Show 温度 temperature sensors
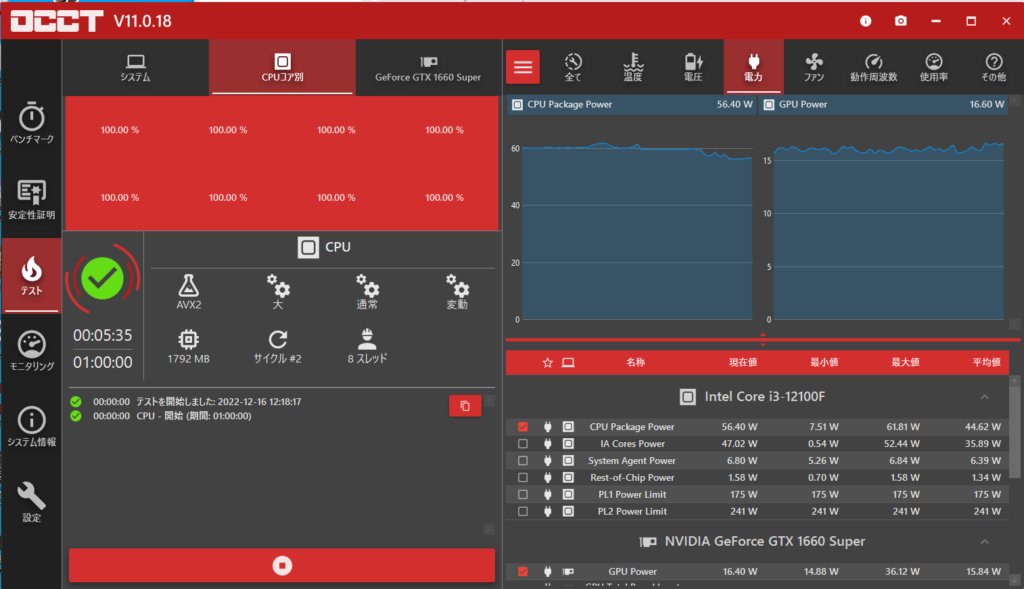Viewport: 1024px width, 589px height. pos(633,67)
